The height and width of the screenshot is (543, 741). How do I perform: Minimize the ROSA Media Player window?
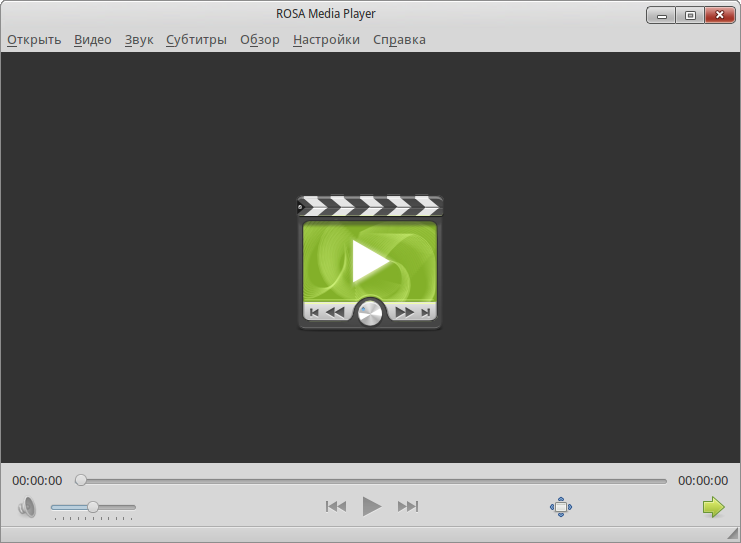661,15
